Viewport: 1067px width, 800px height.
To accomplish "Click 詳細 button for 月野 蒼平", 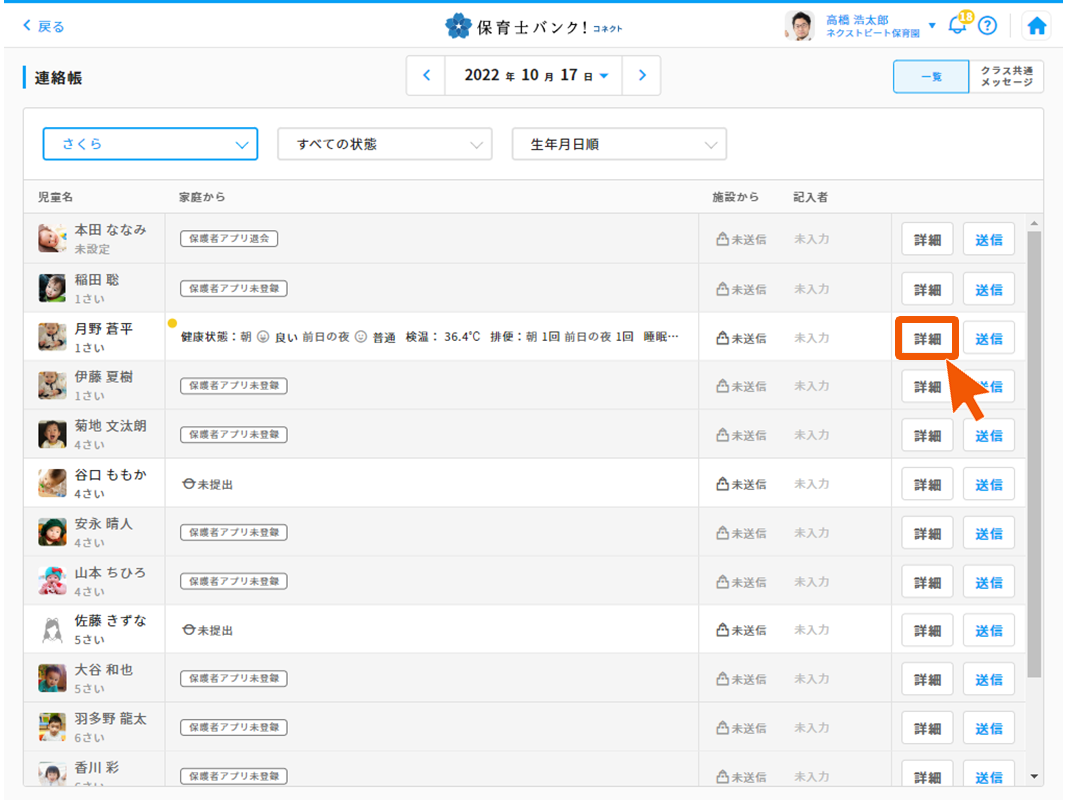I will point(927,339).
